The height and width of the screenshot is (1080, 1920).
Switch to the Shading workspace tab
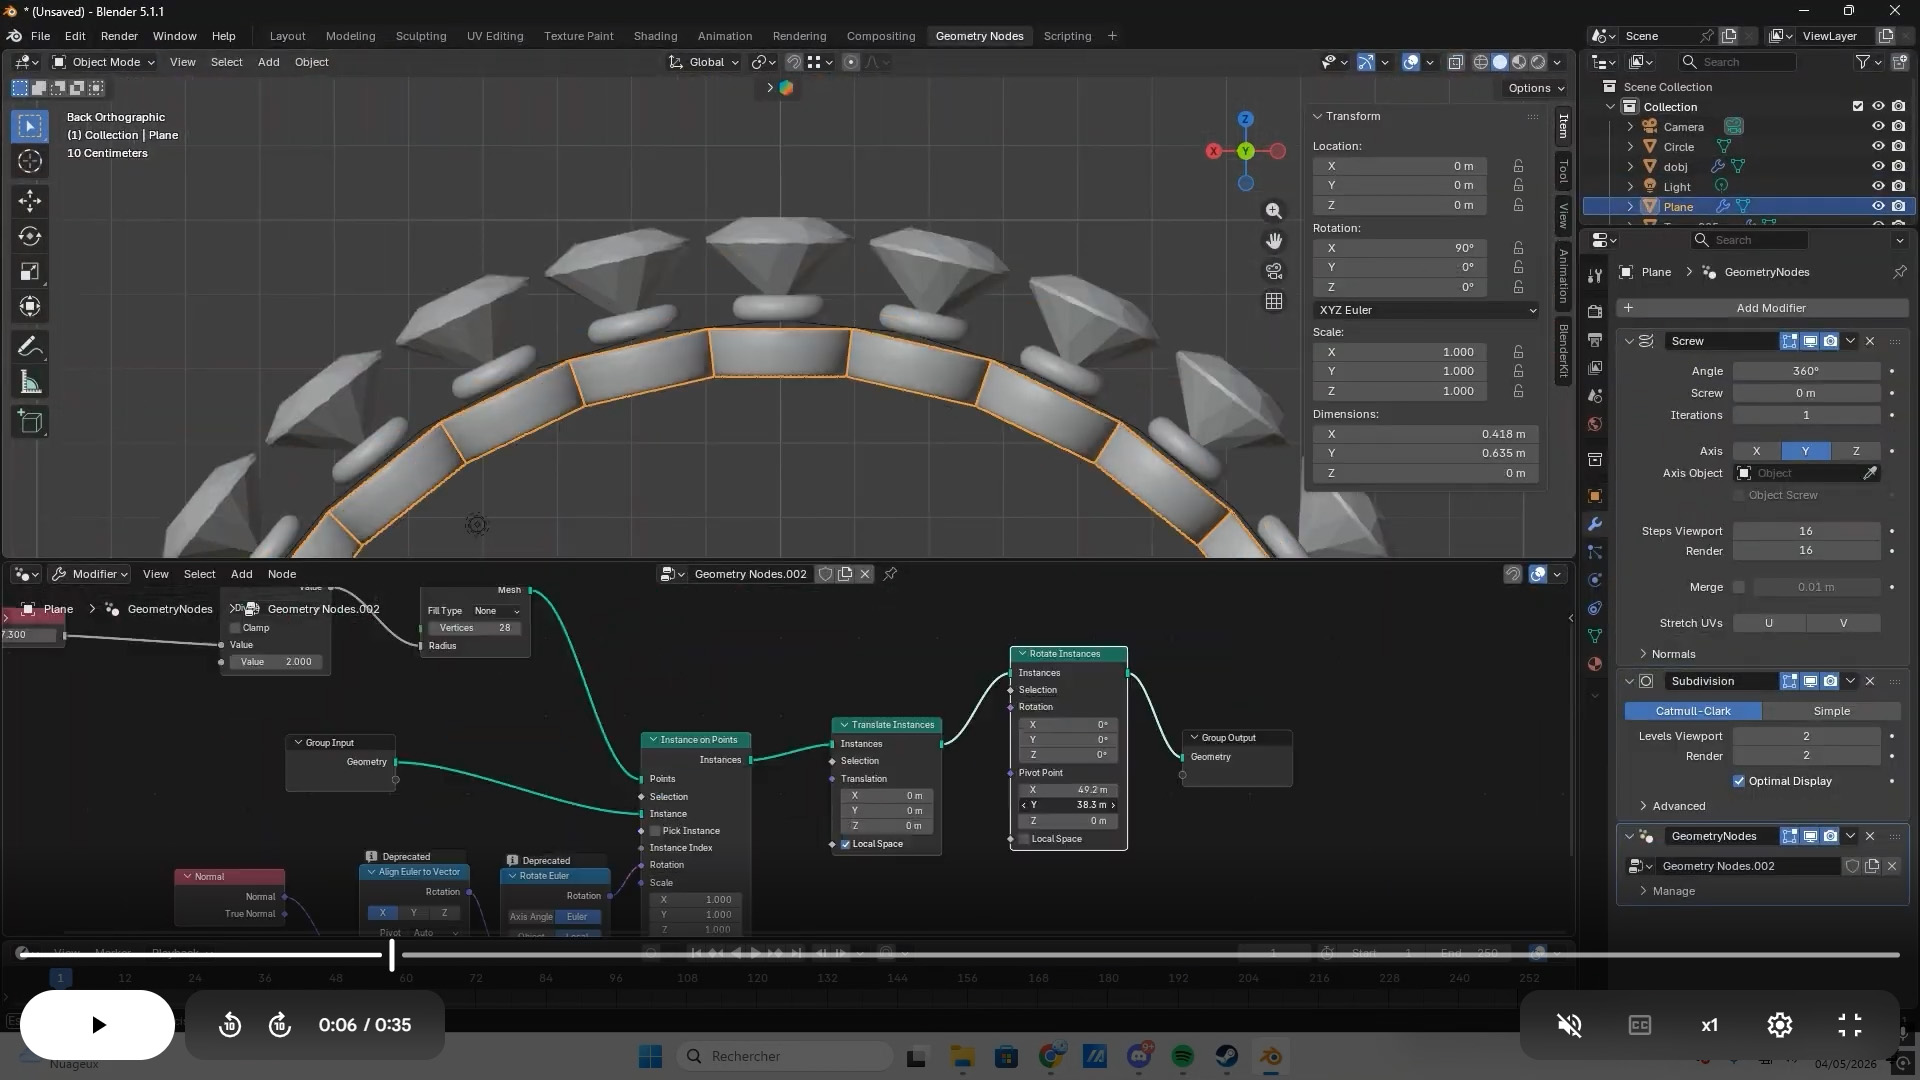click(x=655, y=36)
